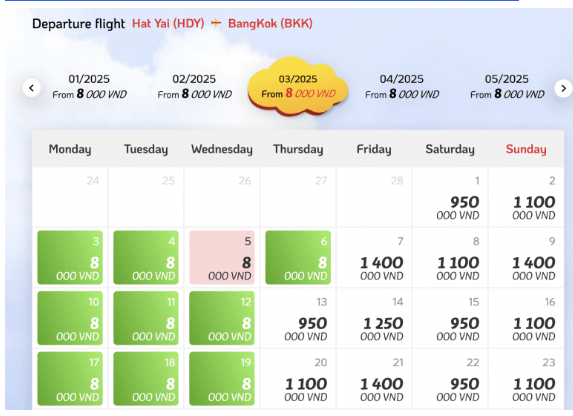Go to previous months with left arrow
573x416 pixels.
(x=31, y=88)
